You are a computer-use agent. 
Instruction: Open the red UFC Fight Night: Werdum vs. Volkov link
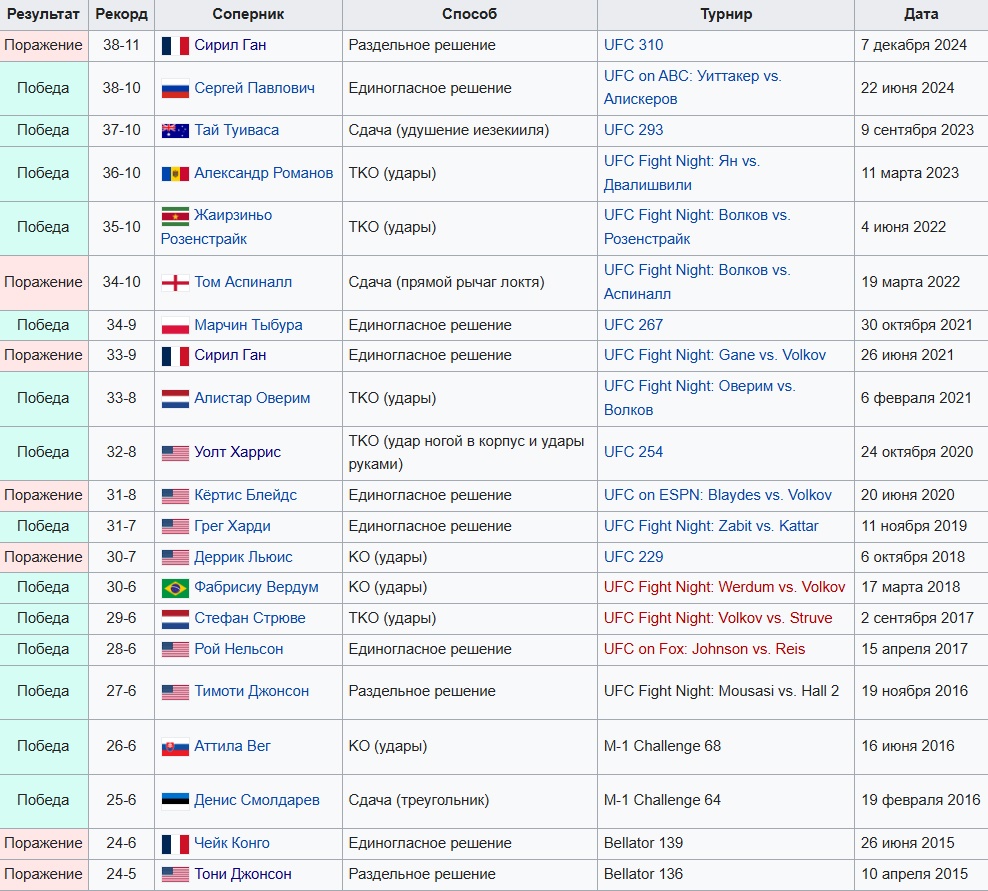pos(724,587)
